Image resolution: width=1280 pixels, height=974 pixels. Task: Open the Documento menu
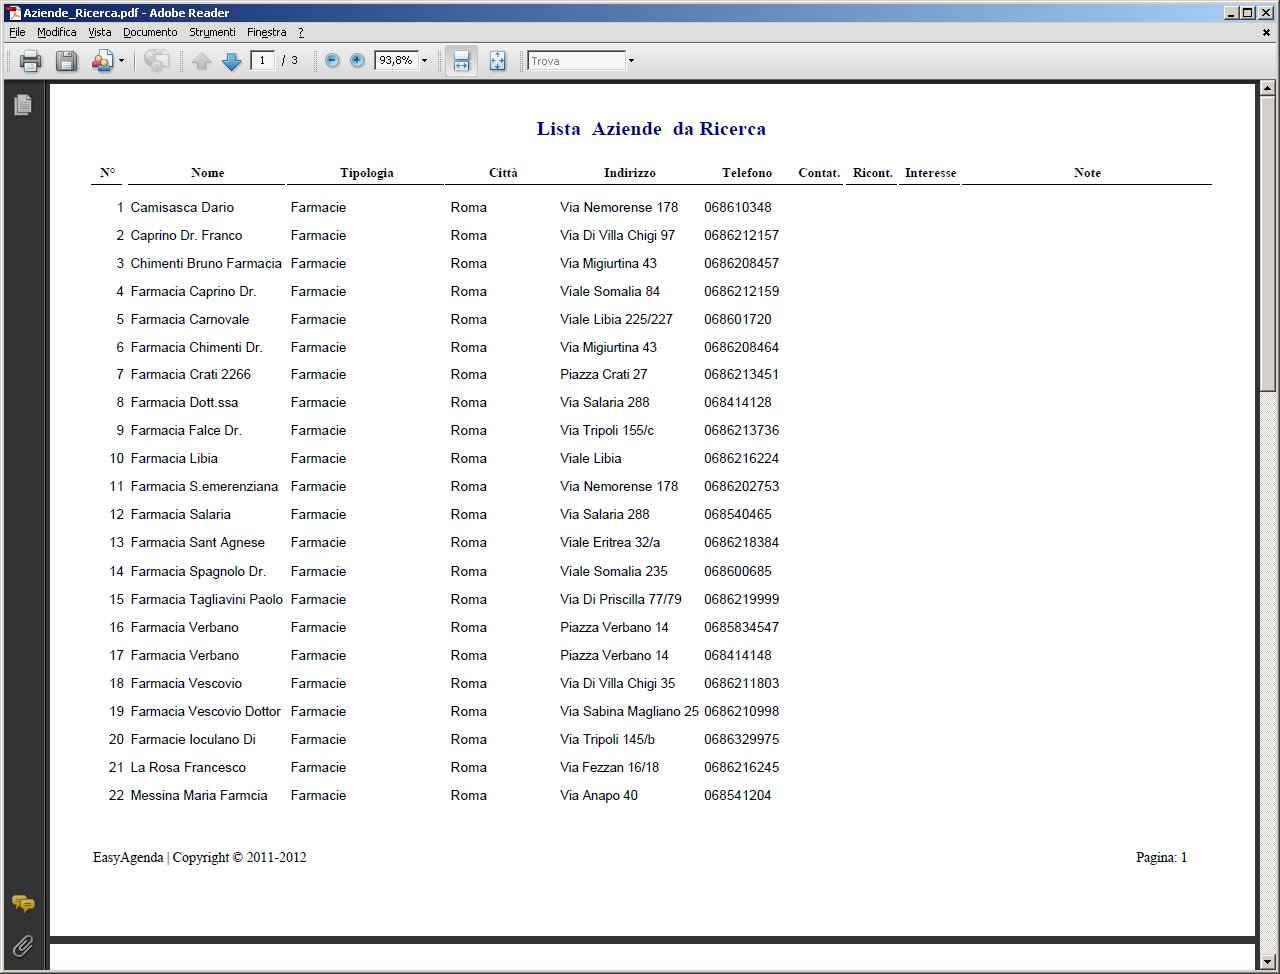click(x=150, y=32)
